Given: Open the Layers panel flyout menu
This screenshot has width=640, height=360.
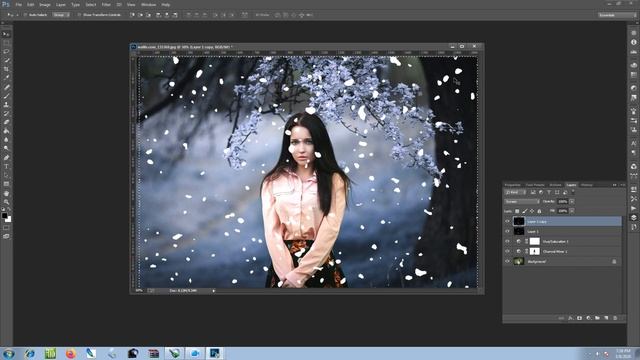Looking at the screenshot, I should [622, 185].
